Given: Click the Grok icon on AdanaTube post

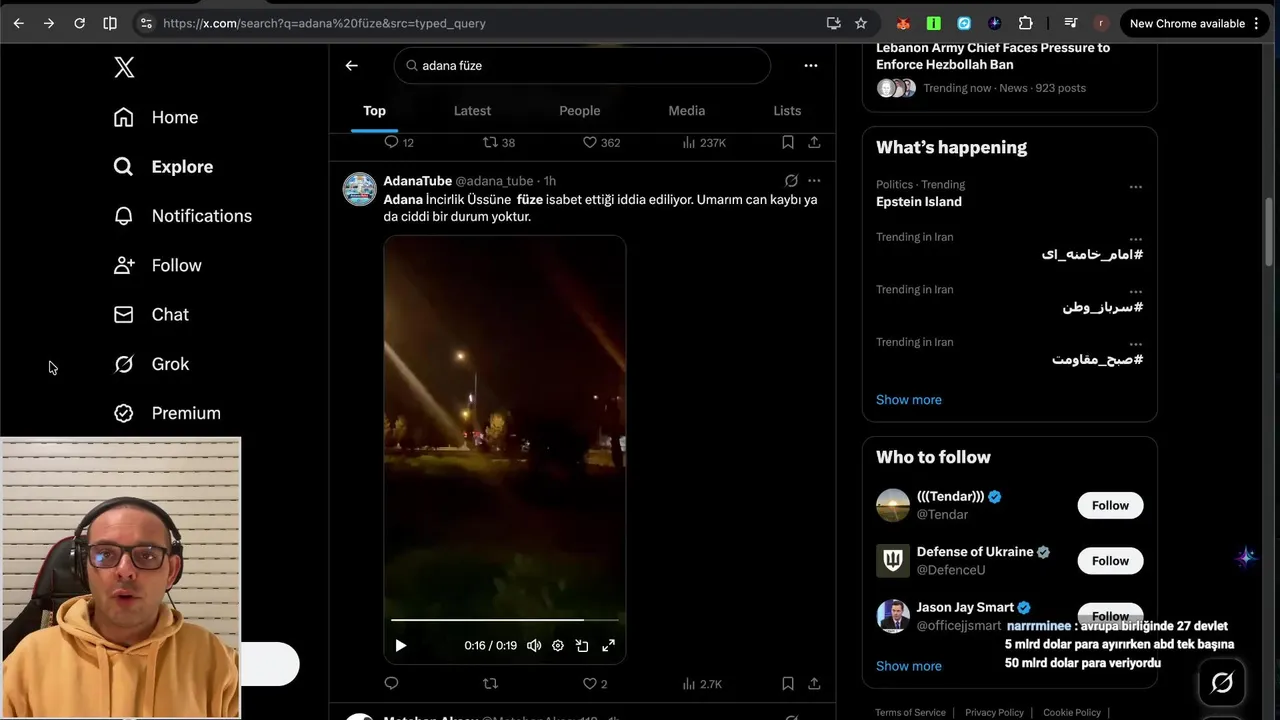Looking at the screenshot, I should point(791,181).
